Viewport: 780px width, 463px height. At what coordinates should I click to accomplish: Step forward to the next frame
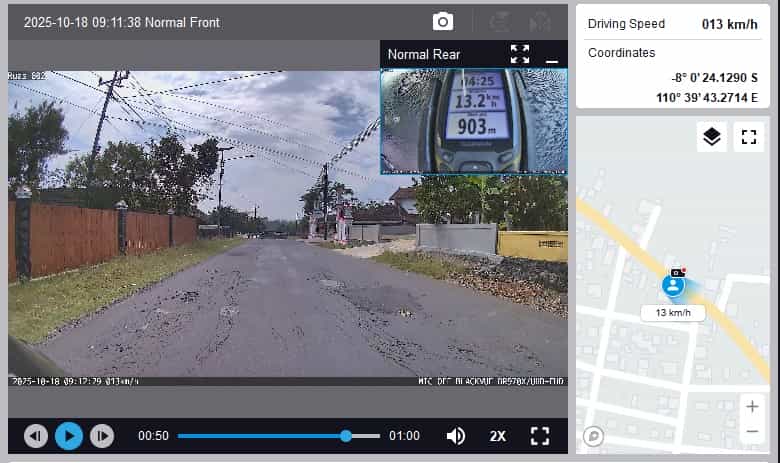(102, 436)
